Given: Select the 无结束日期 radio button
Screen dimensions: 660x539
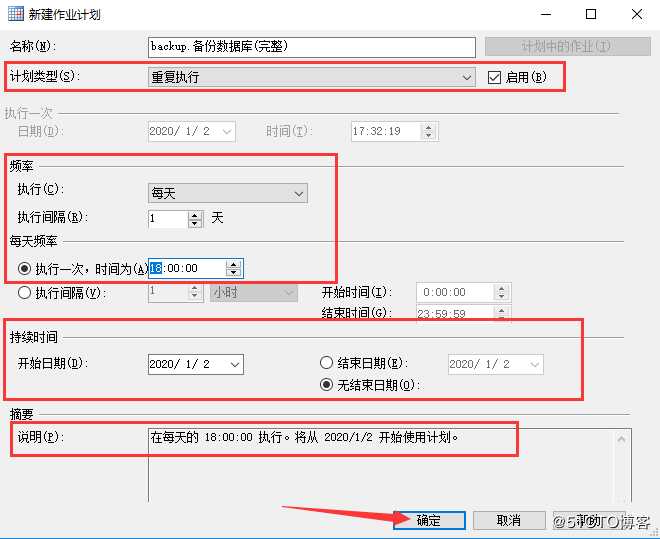Looking at the screenshot, I should pos(327,385).
